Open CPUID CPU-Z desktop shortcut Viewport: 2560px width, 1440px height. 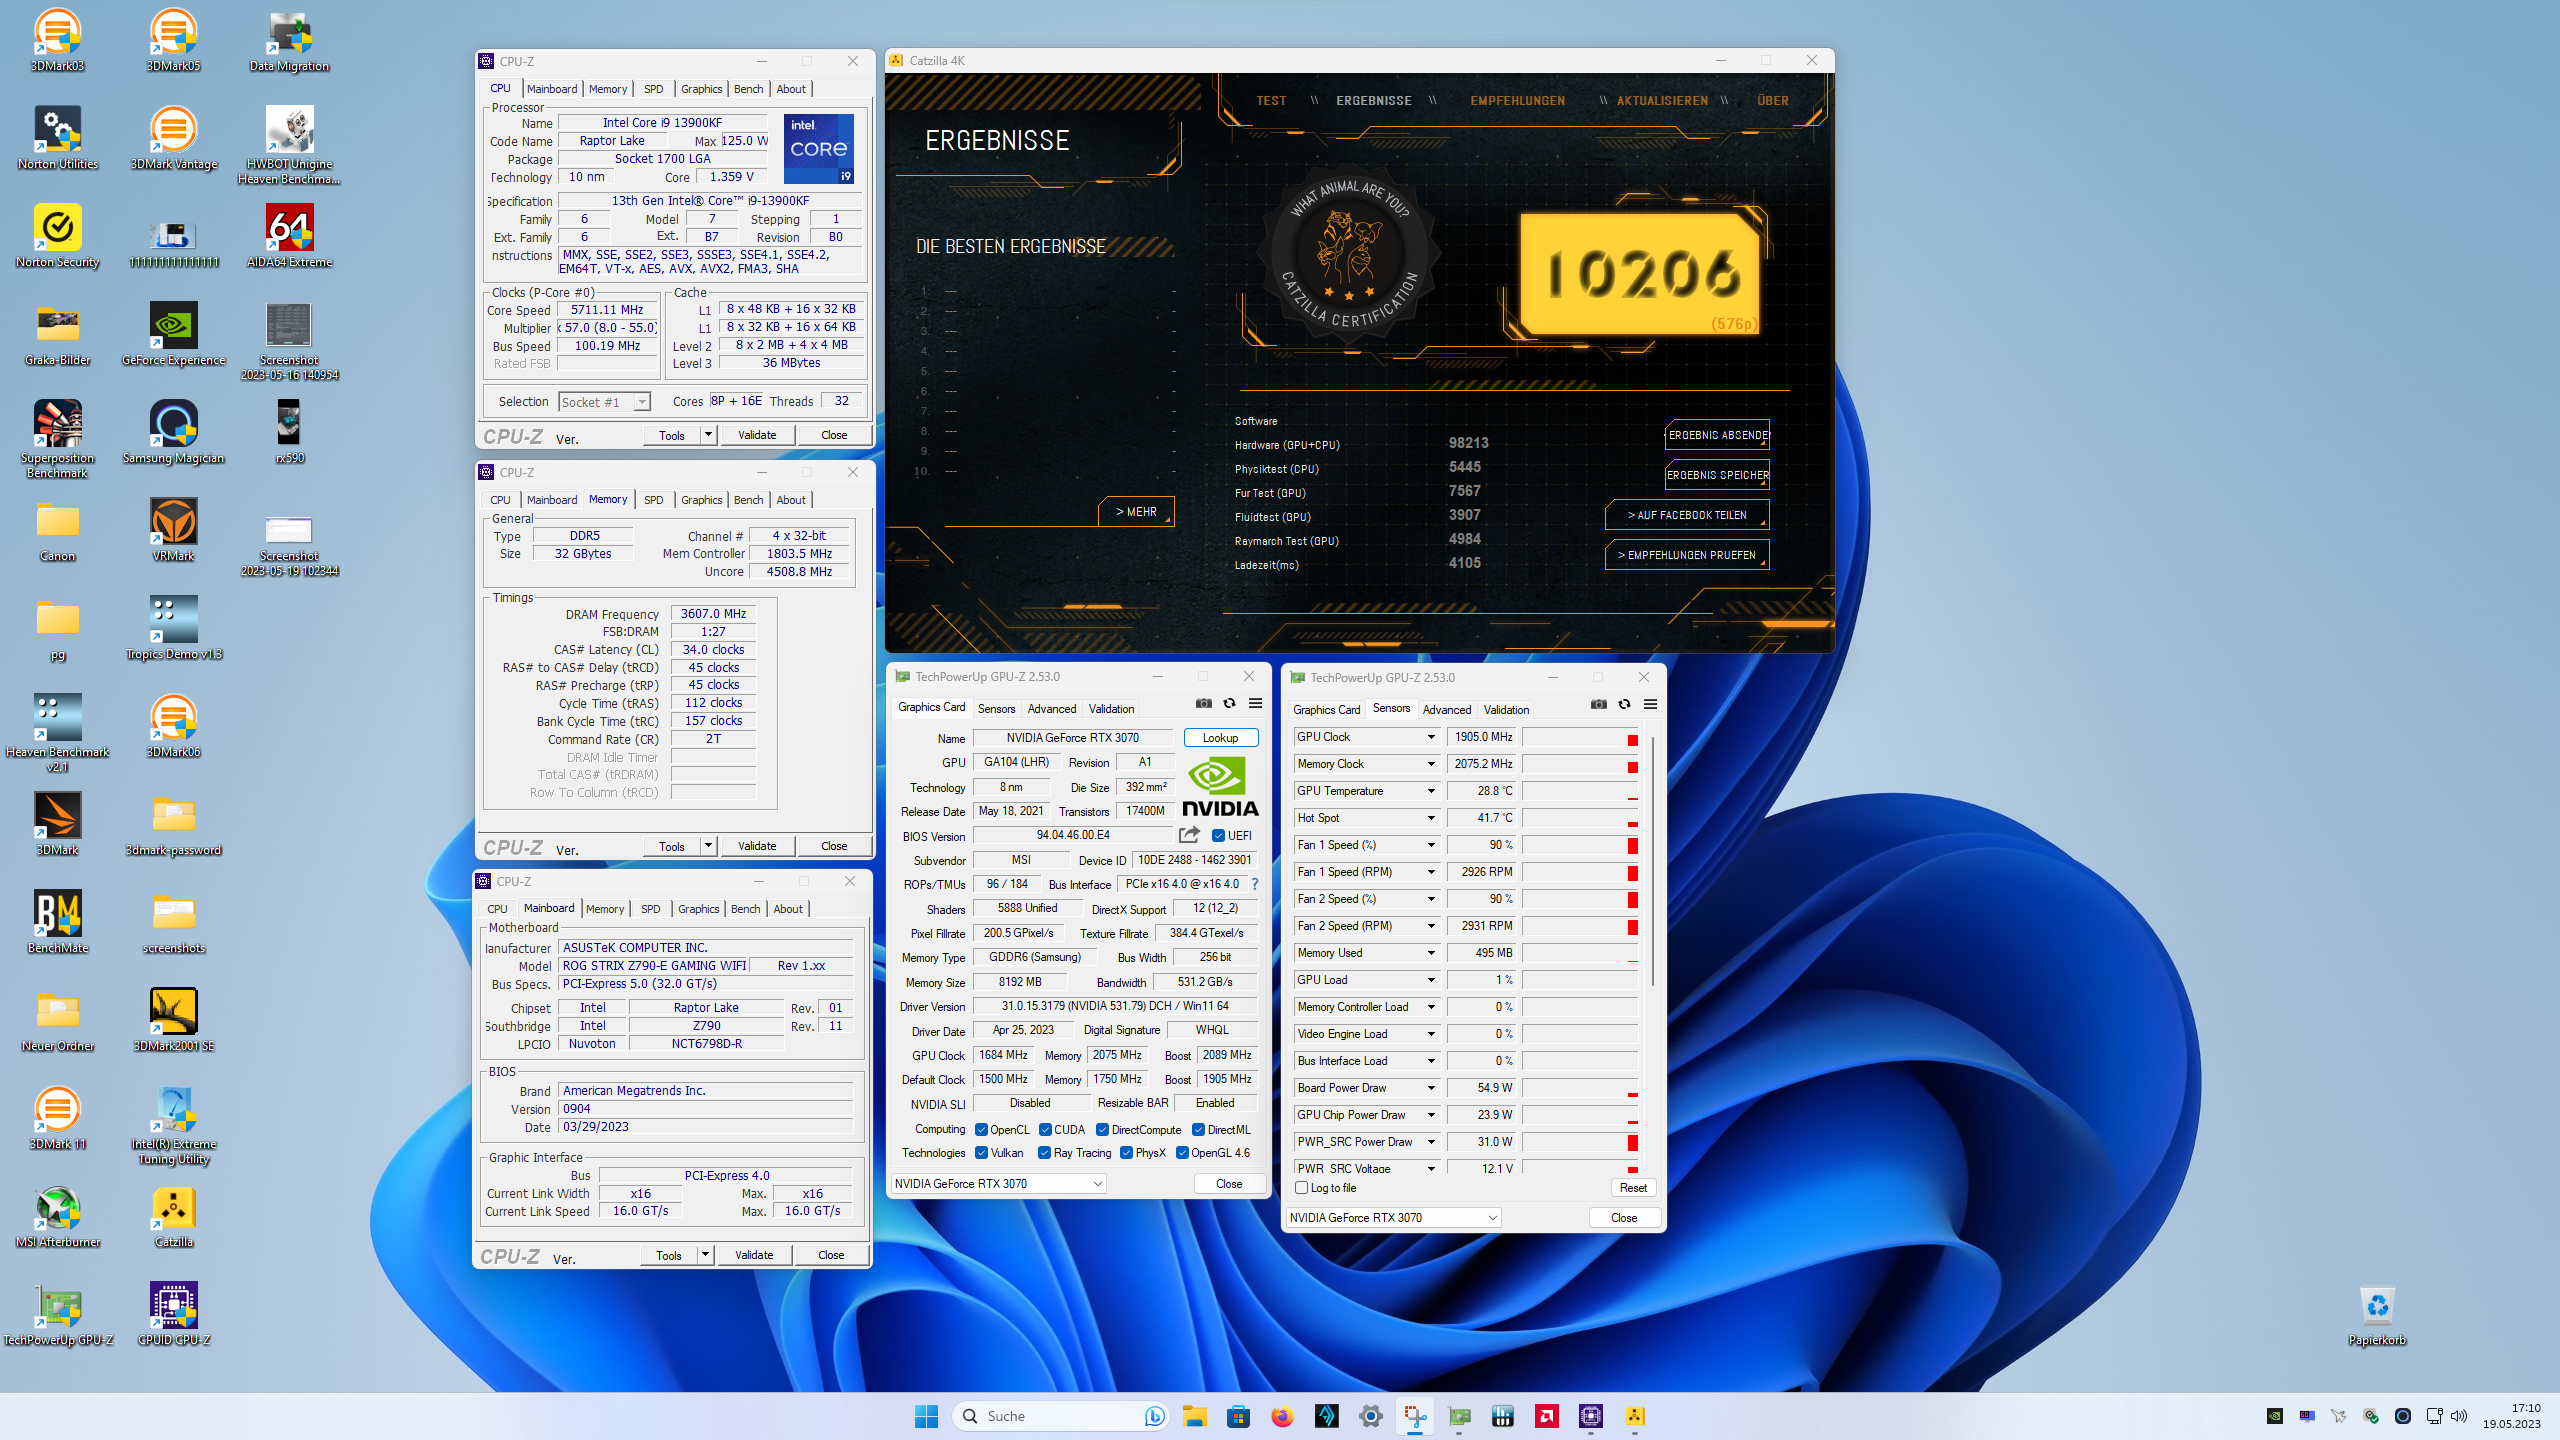coord(174,1314)
